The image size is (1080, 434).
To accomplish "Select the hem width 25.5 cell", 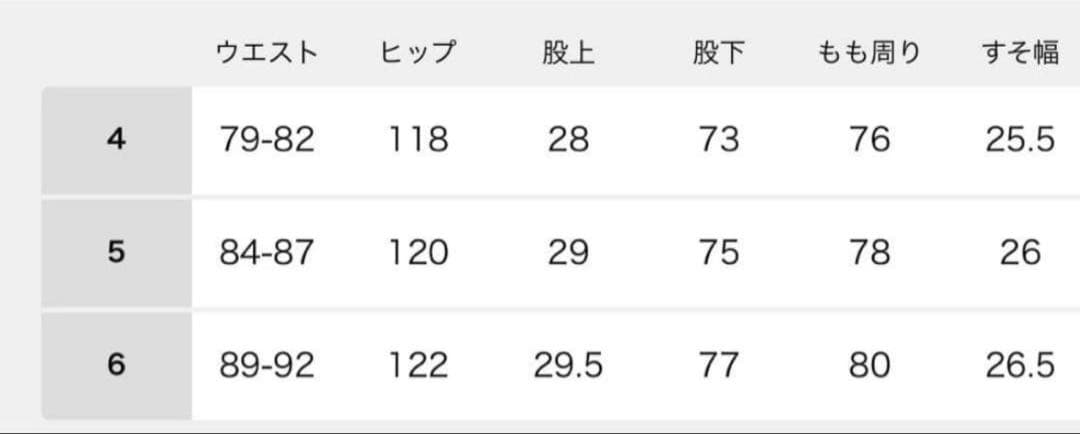I will (1020, 140).
